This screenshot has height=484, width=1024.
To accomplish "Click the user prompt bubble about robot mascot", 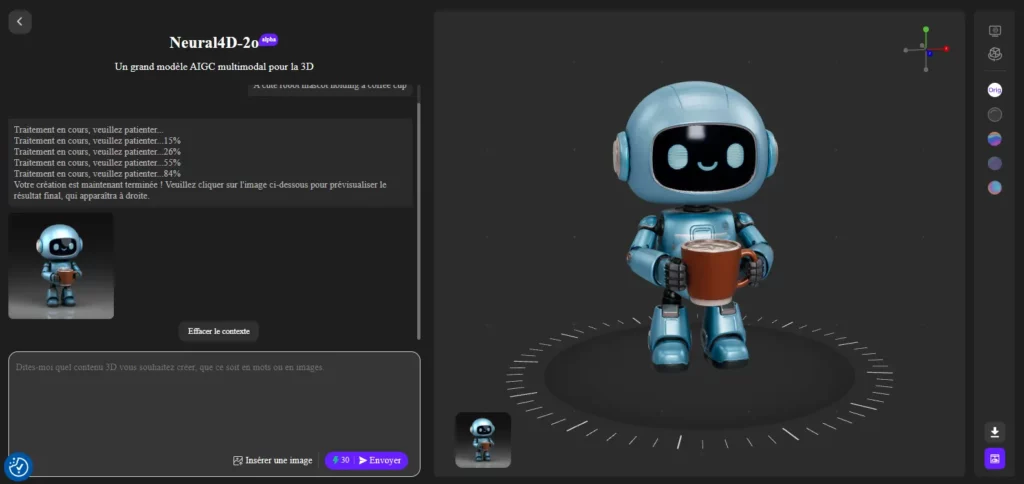I will coord(332,89).
